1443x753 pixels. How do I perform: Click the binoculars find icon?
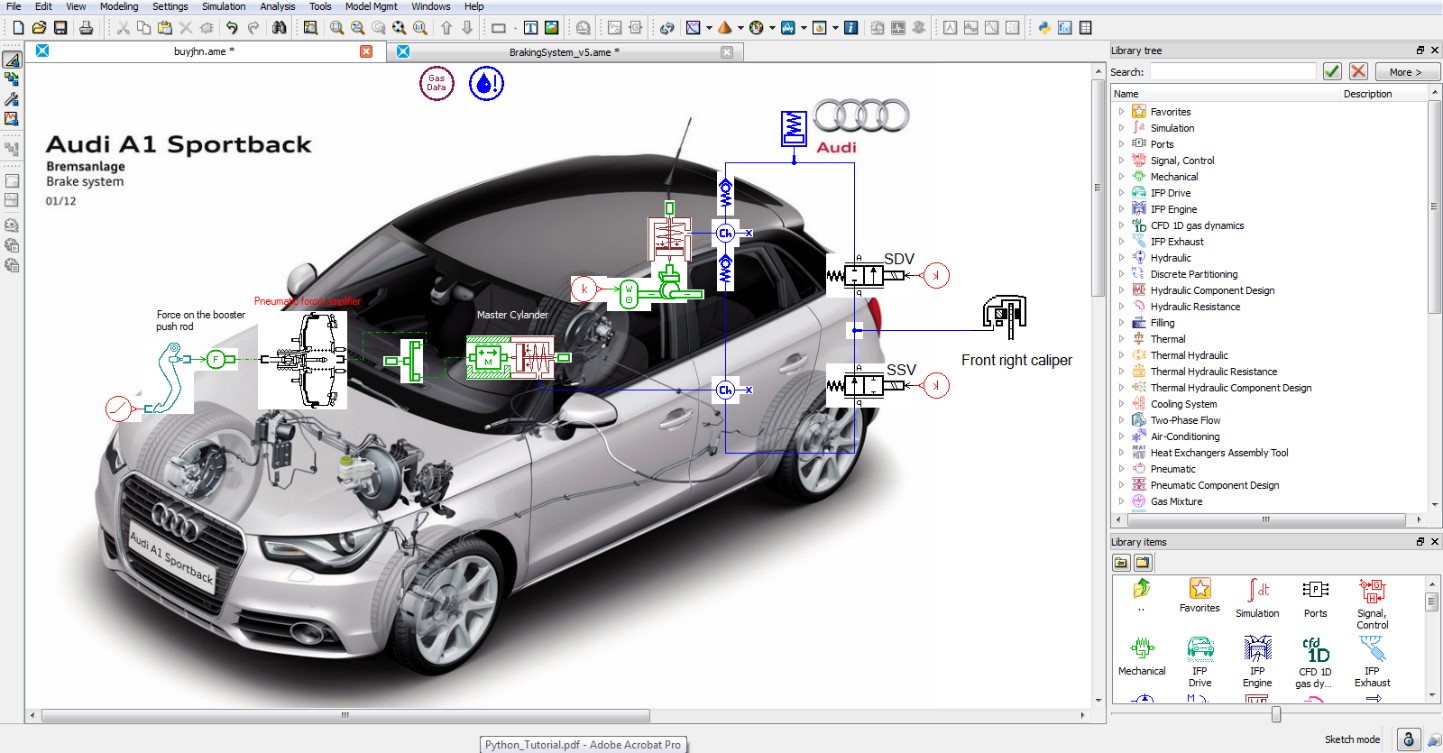pyautogui.click(x=279, y=28)
